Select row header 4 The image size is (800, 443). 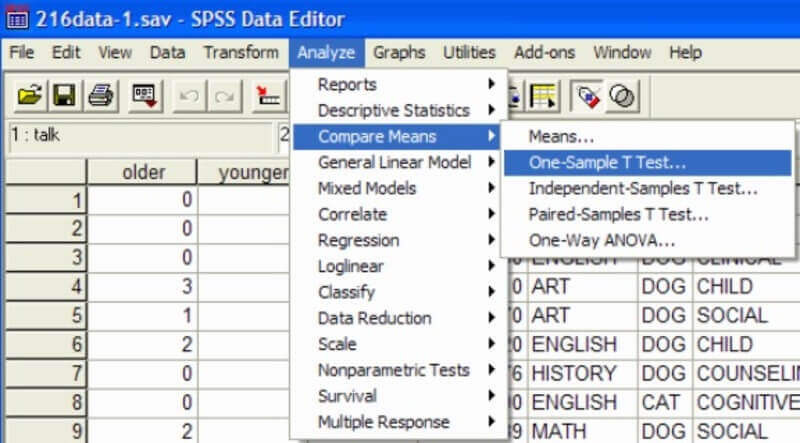[46, 286]
